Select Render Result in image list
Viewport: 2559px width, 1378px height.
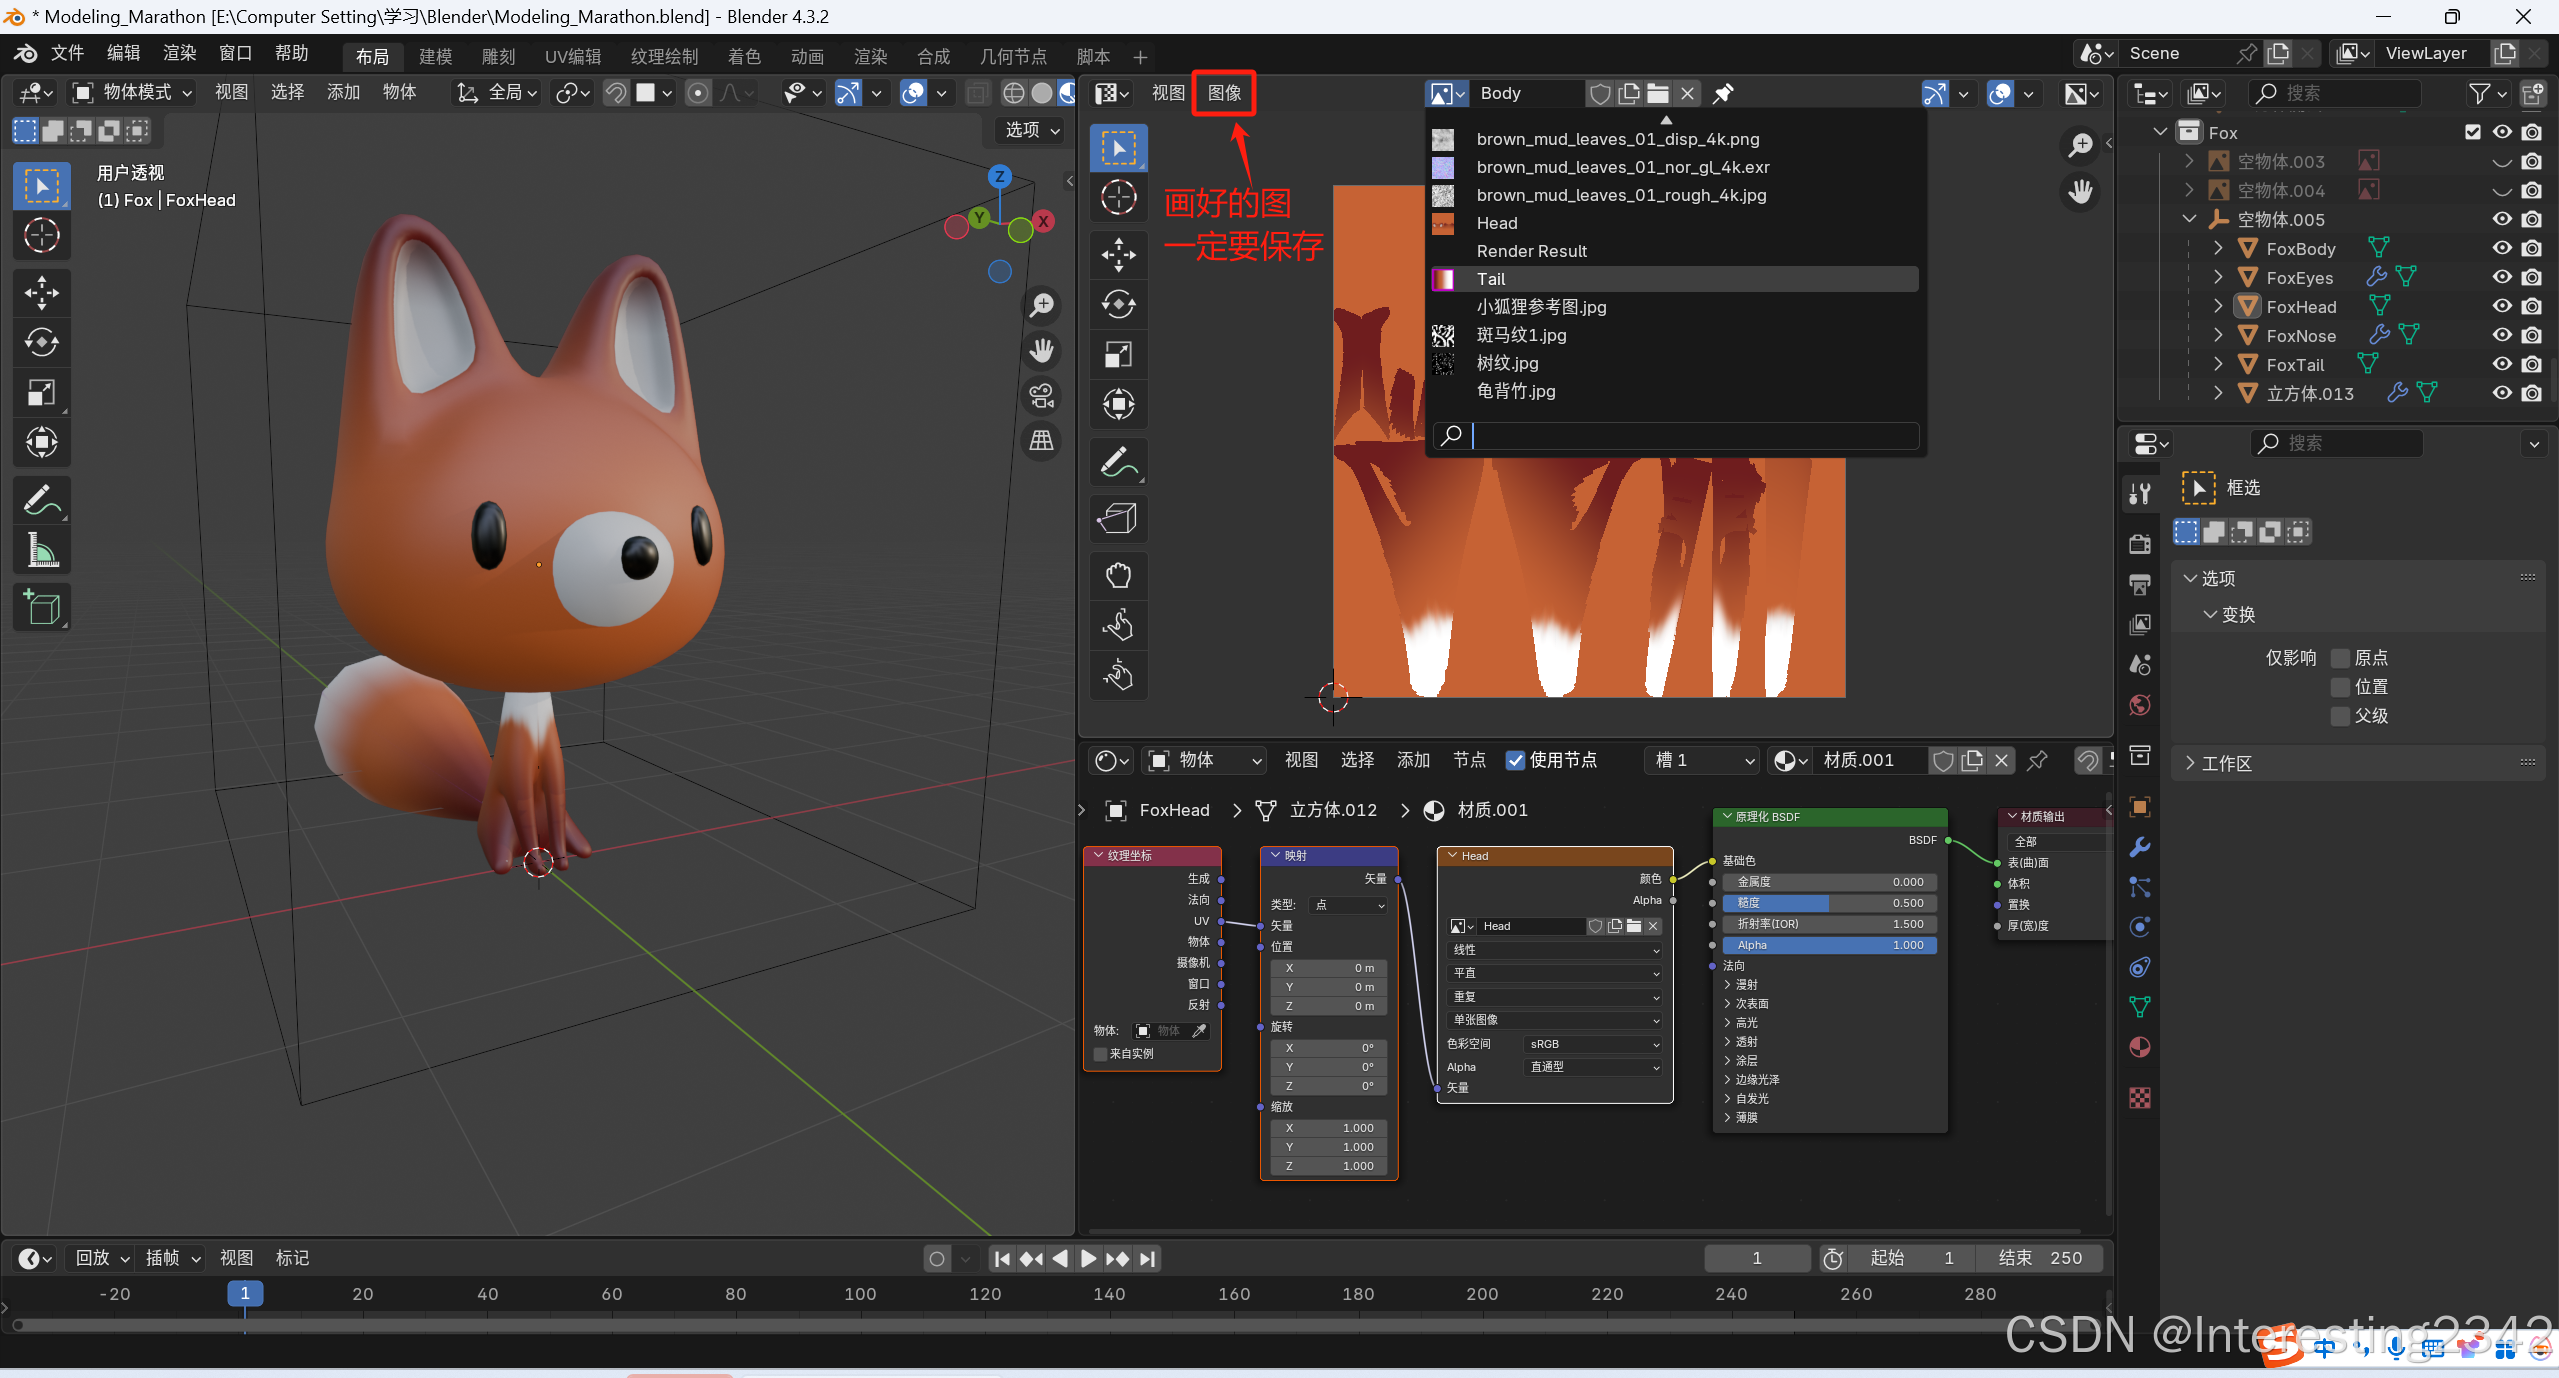(1531, 251)
